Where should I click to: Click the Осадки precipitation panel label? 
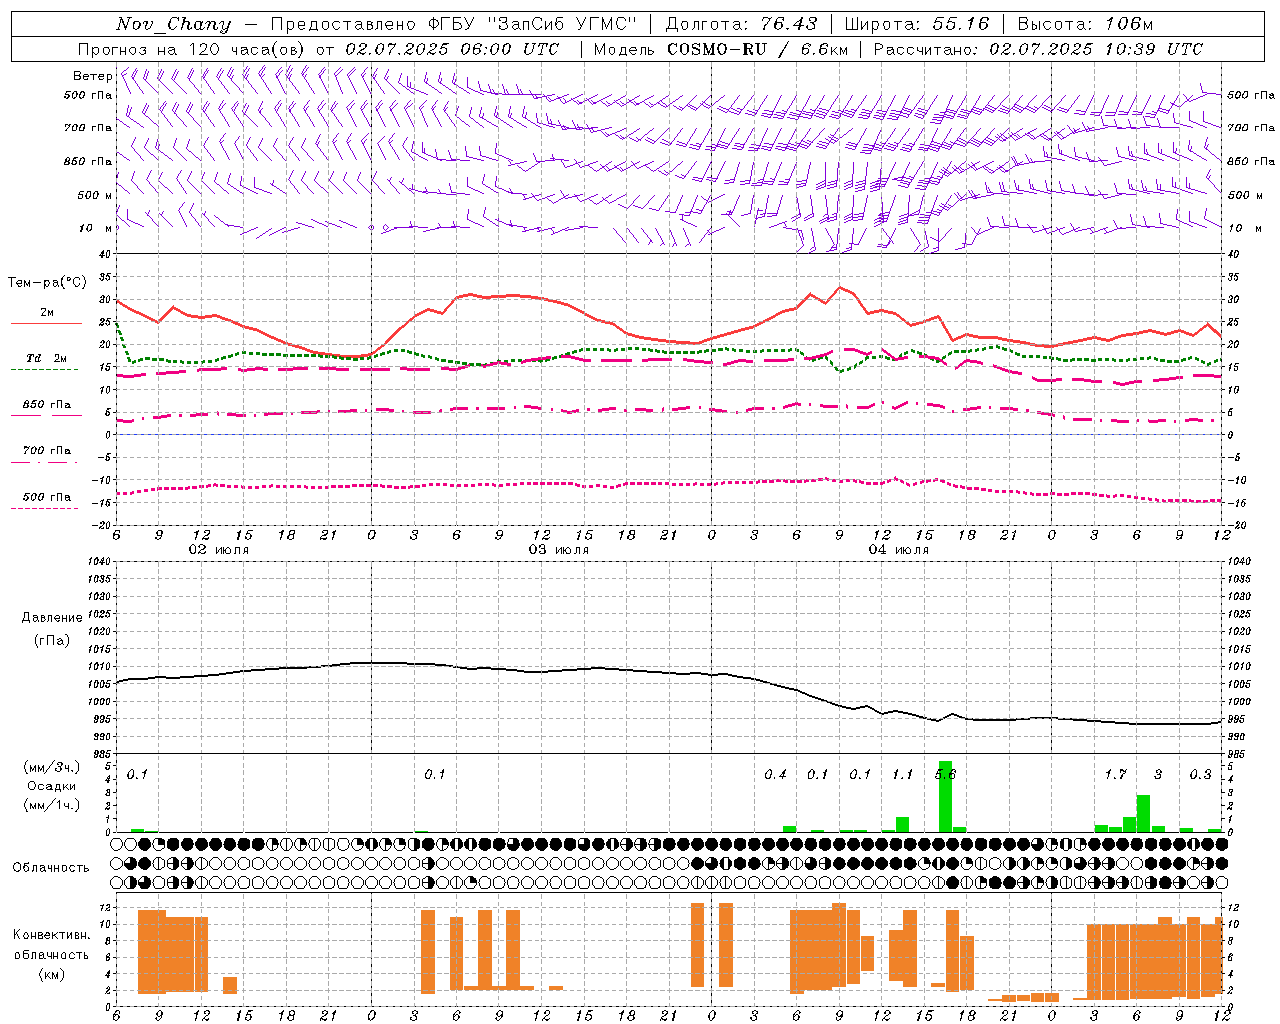(x=52, y=786)
